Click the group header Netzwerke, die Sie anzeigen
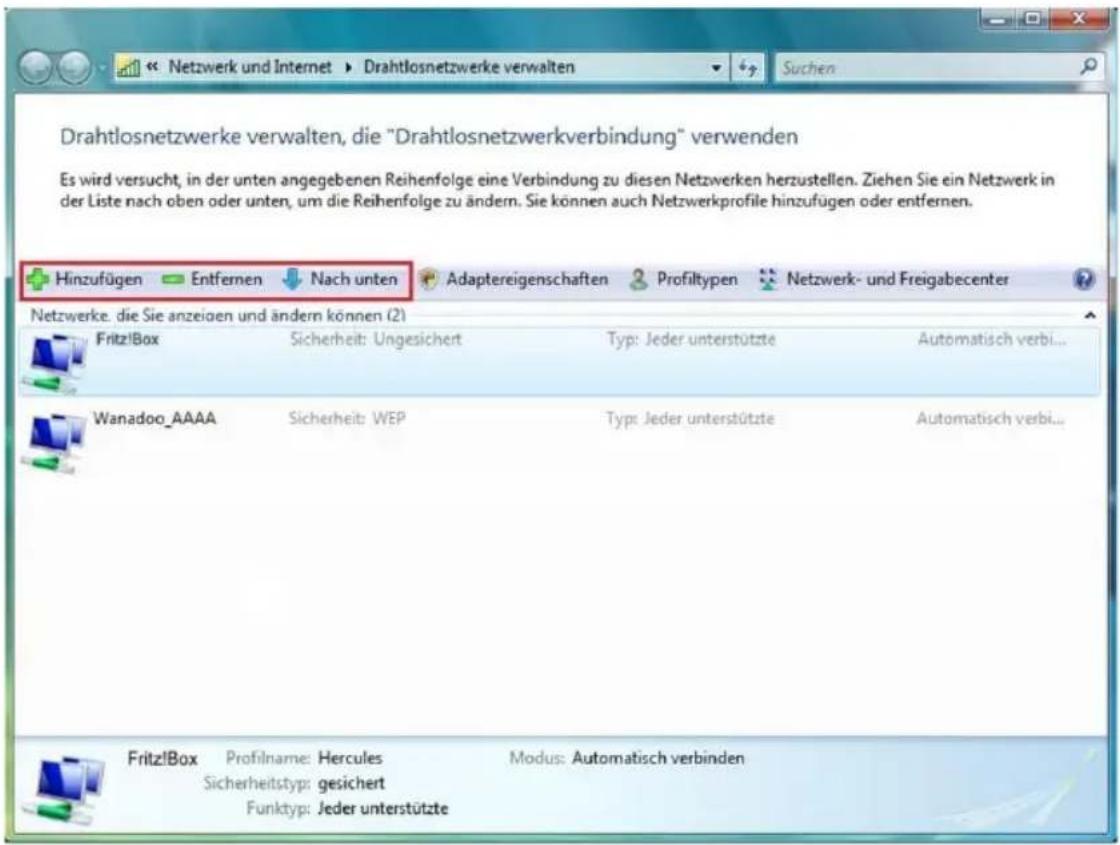Image resolution: width=1120 pixels, height=845 pixels. tap(218, 315)
